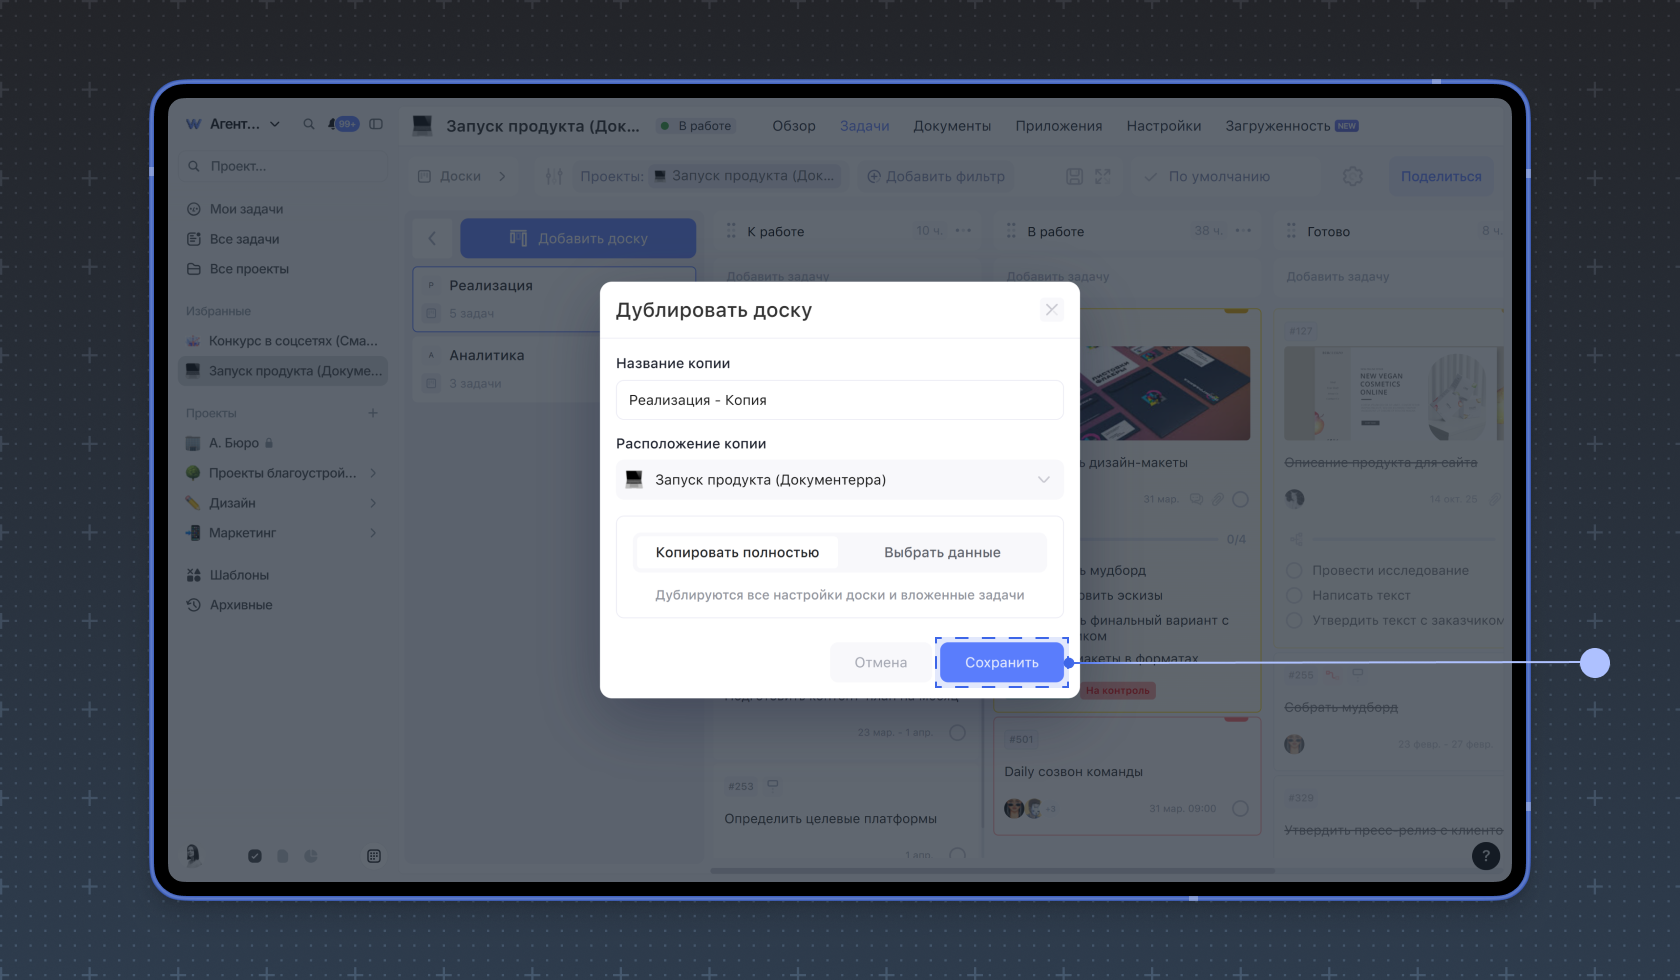1680x980 pixels.
Task: Select the Копировать полностью option
Action: (x=737, y=552)
